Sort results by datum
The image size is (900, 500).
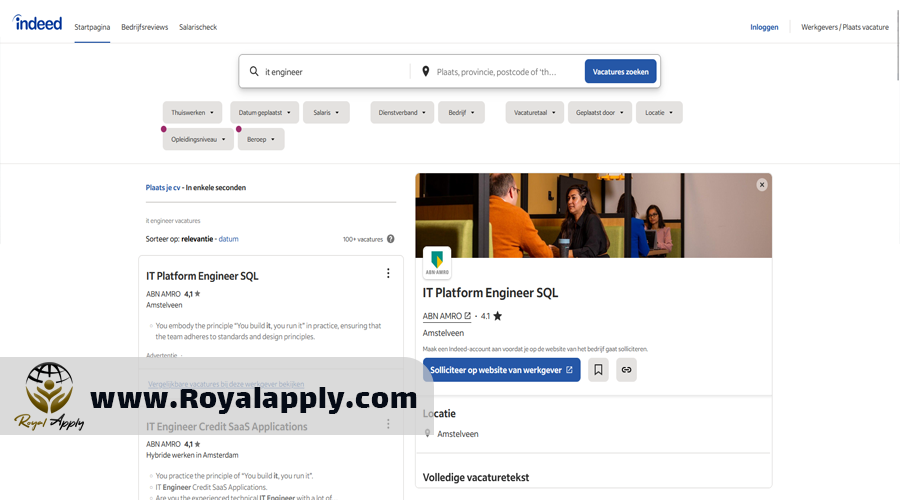(x=228, y=239)
